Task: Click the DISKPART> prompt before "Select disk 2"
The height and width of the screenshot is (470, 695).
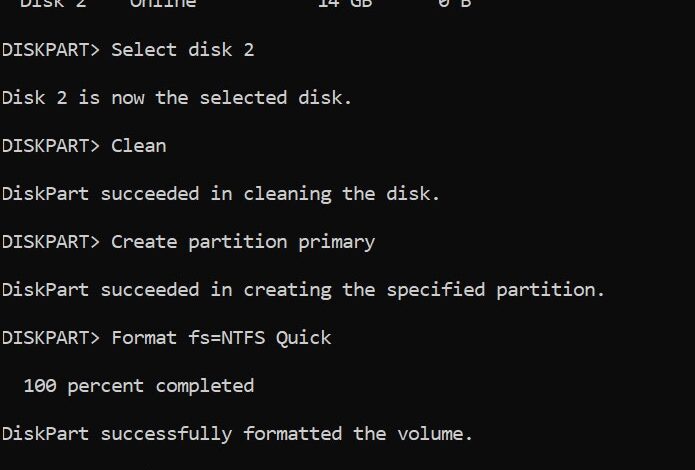Action: [x=50, y=49]
